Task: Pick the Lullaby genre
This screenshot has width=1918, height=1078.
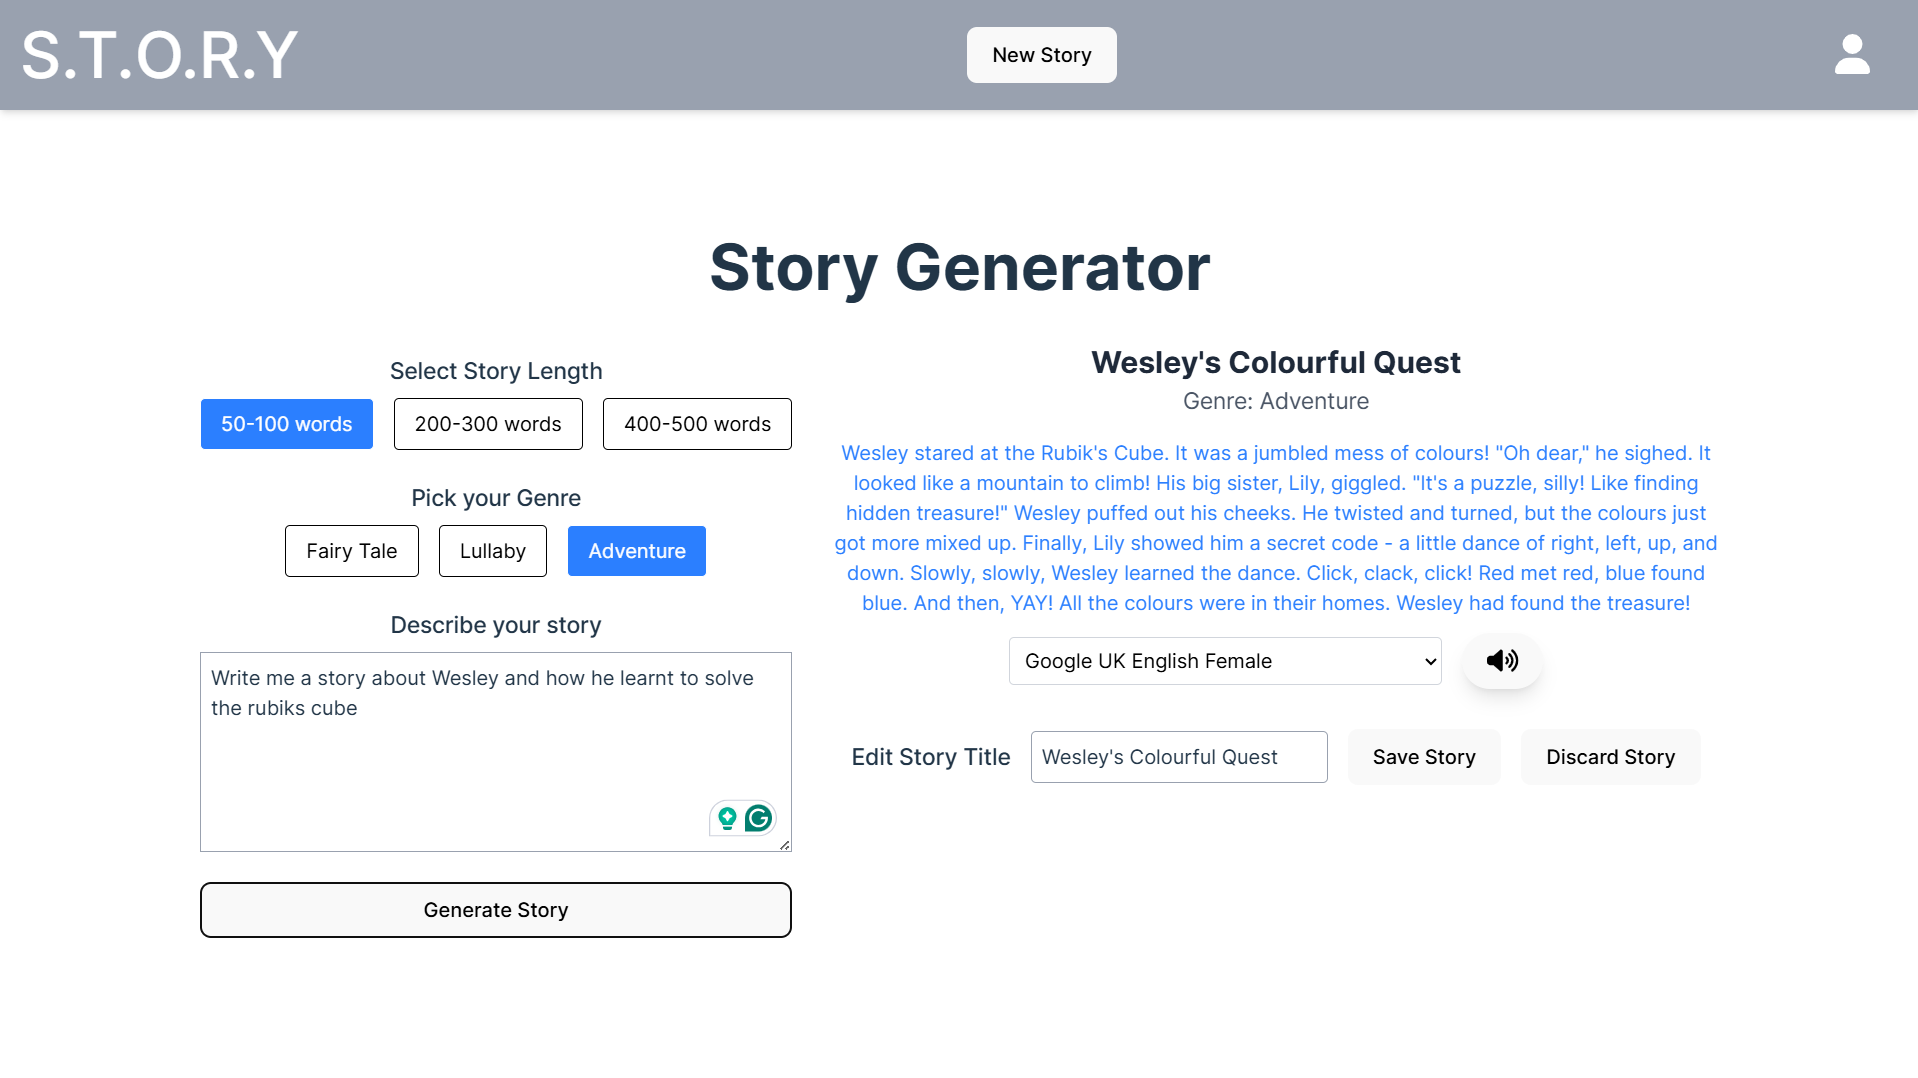Action: tap(492, 551)
